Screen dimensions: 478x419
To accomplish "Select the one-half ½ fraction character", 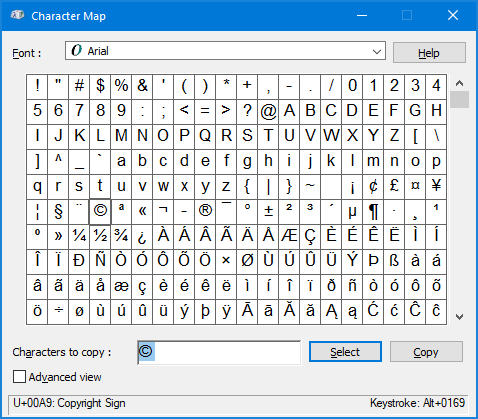I will point(100,237).
